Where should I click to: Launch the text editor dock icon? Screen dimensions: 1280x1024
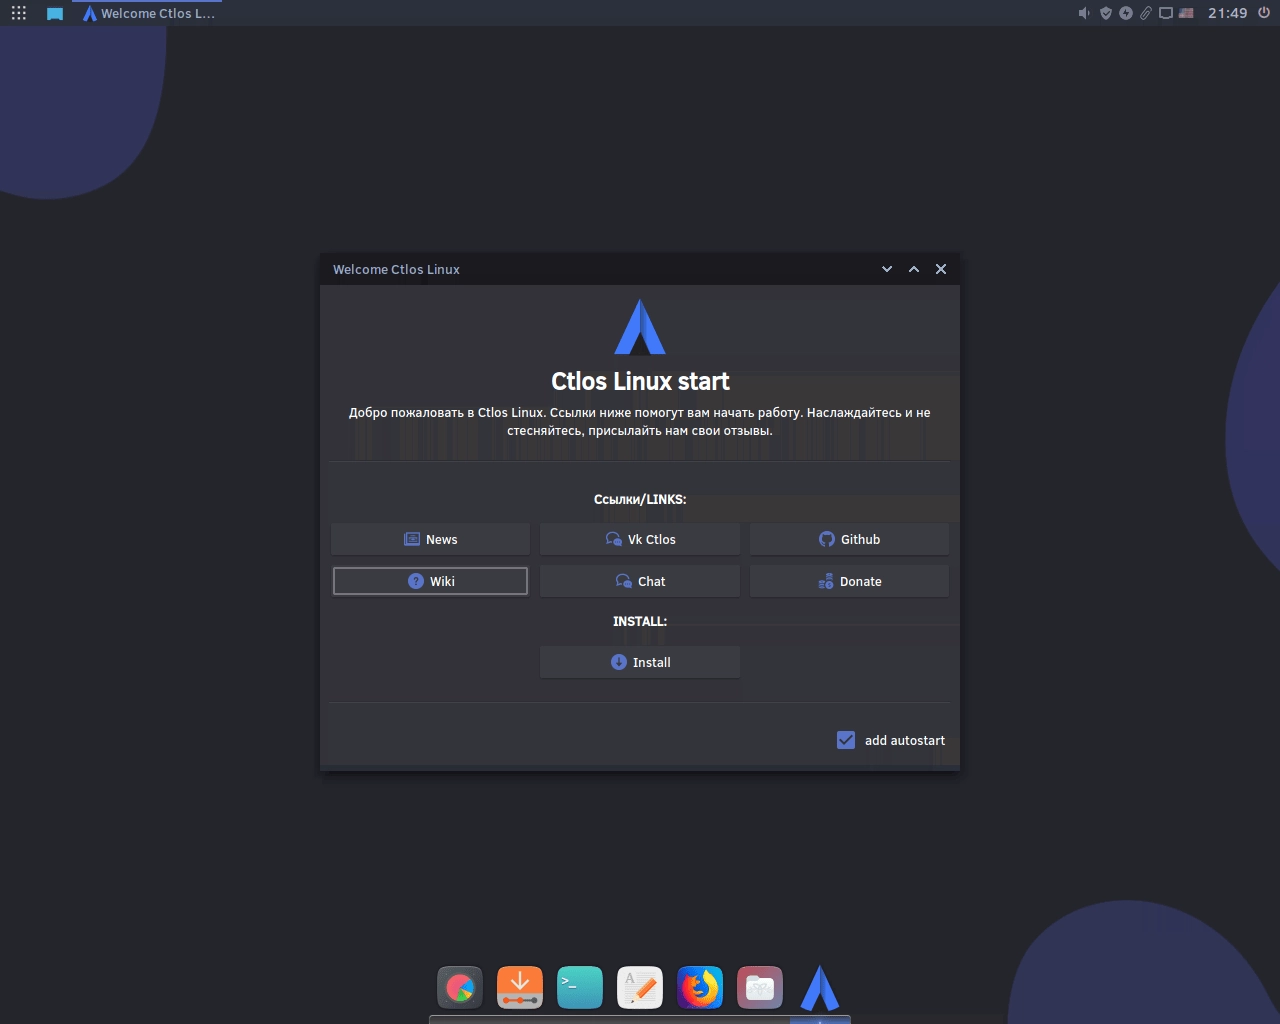click(x=640, y=989)
